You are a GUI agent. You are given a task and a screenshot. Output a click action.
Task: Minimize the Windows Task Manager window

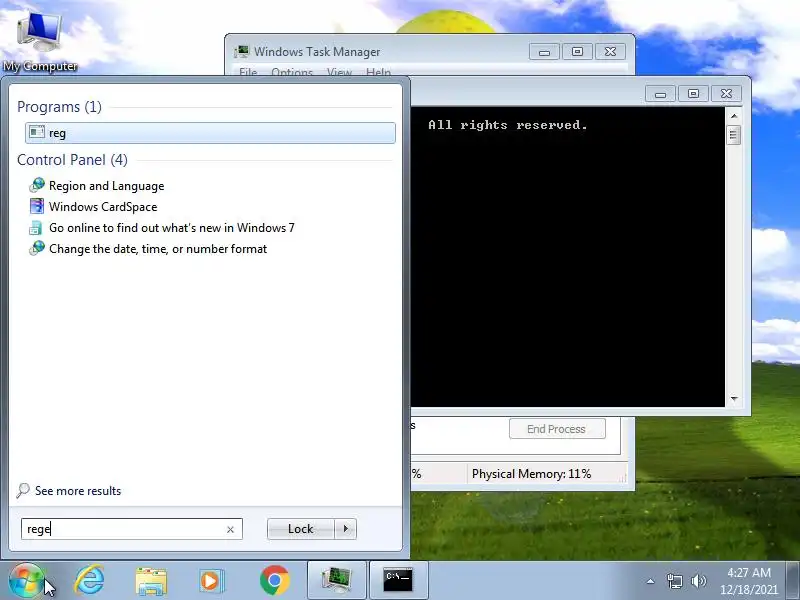pyautogui.click(x=544, y=52)
